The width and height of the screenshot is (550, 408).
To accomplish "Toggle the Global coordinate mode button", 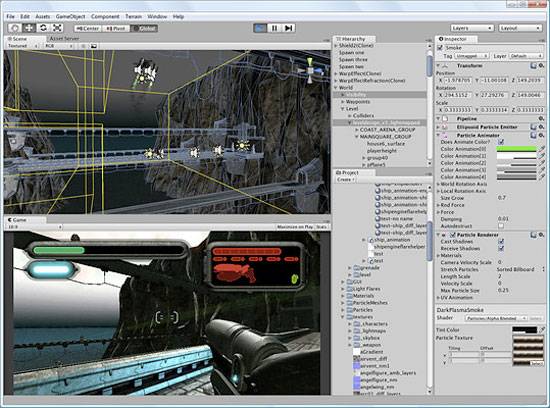I will (x=144, y=28).
